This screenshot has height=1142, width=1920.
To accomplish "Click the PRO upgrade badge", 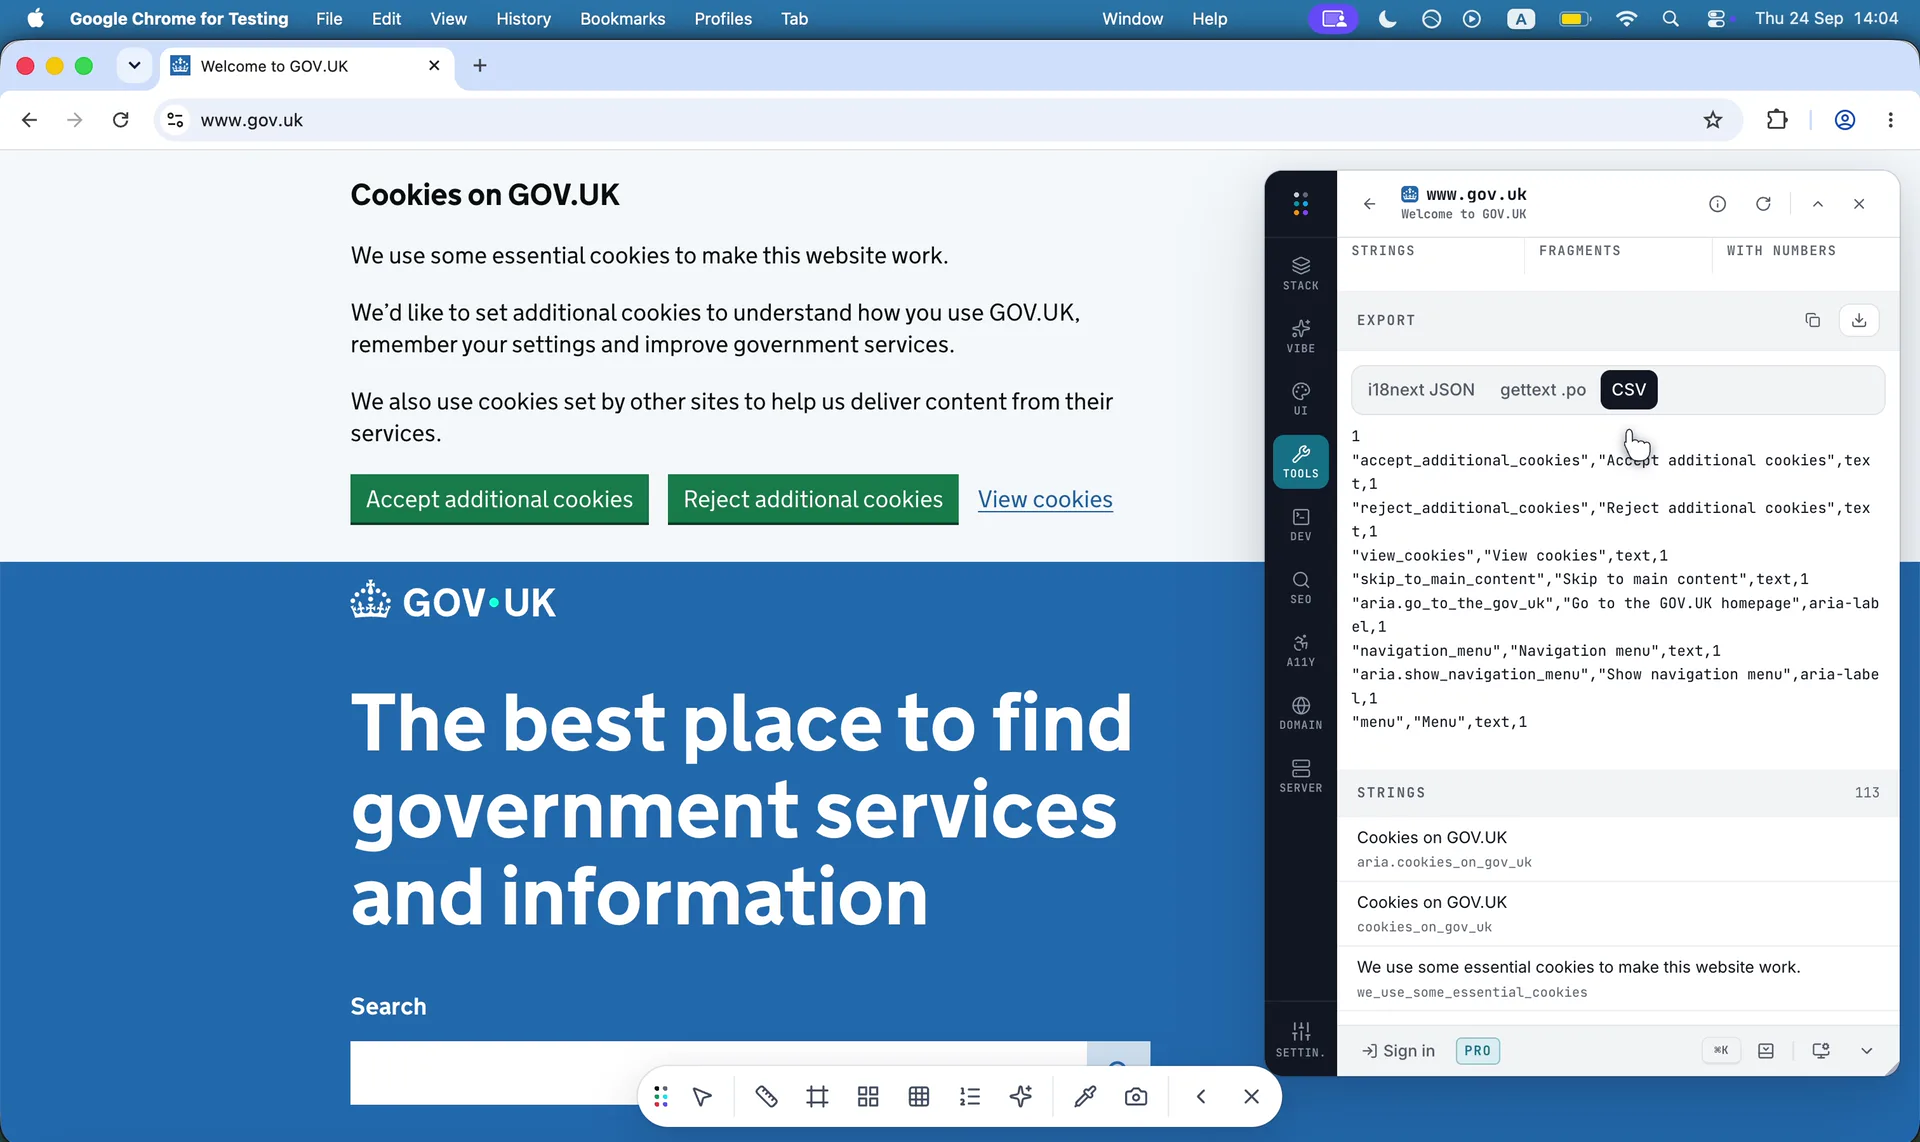I will (1477, 1050).
